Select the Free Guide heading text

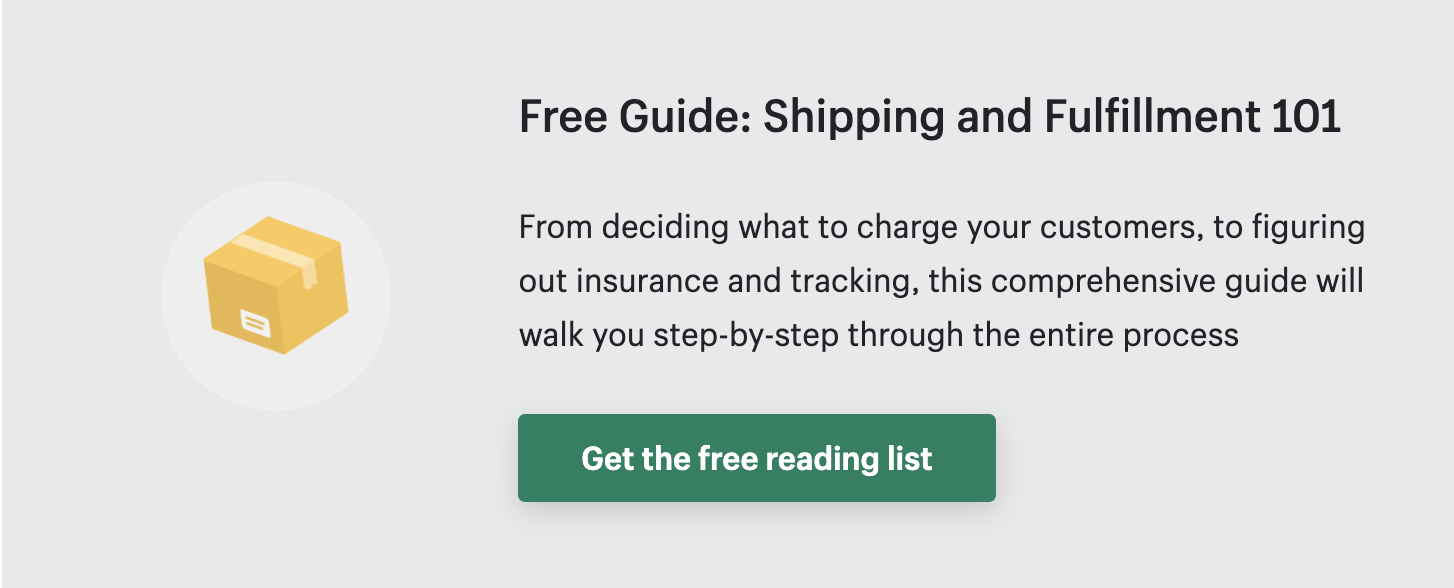[x=930, y=118]
